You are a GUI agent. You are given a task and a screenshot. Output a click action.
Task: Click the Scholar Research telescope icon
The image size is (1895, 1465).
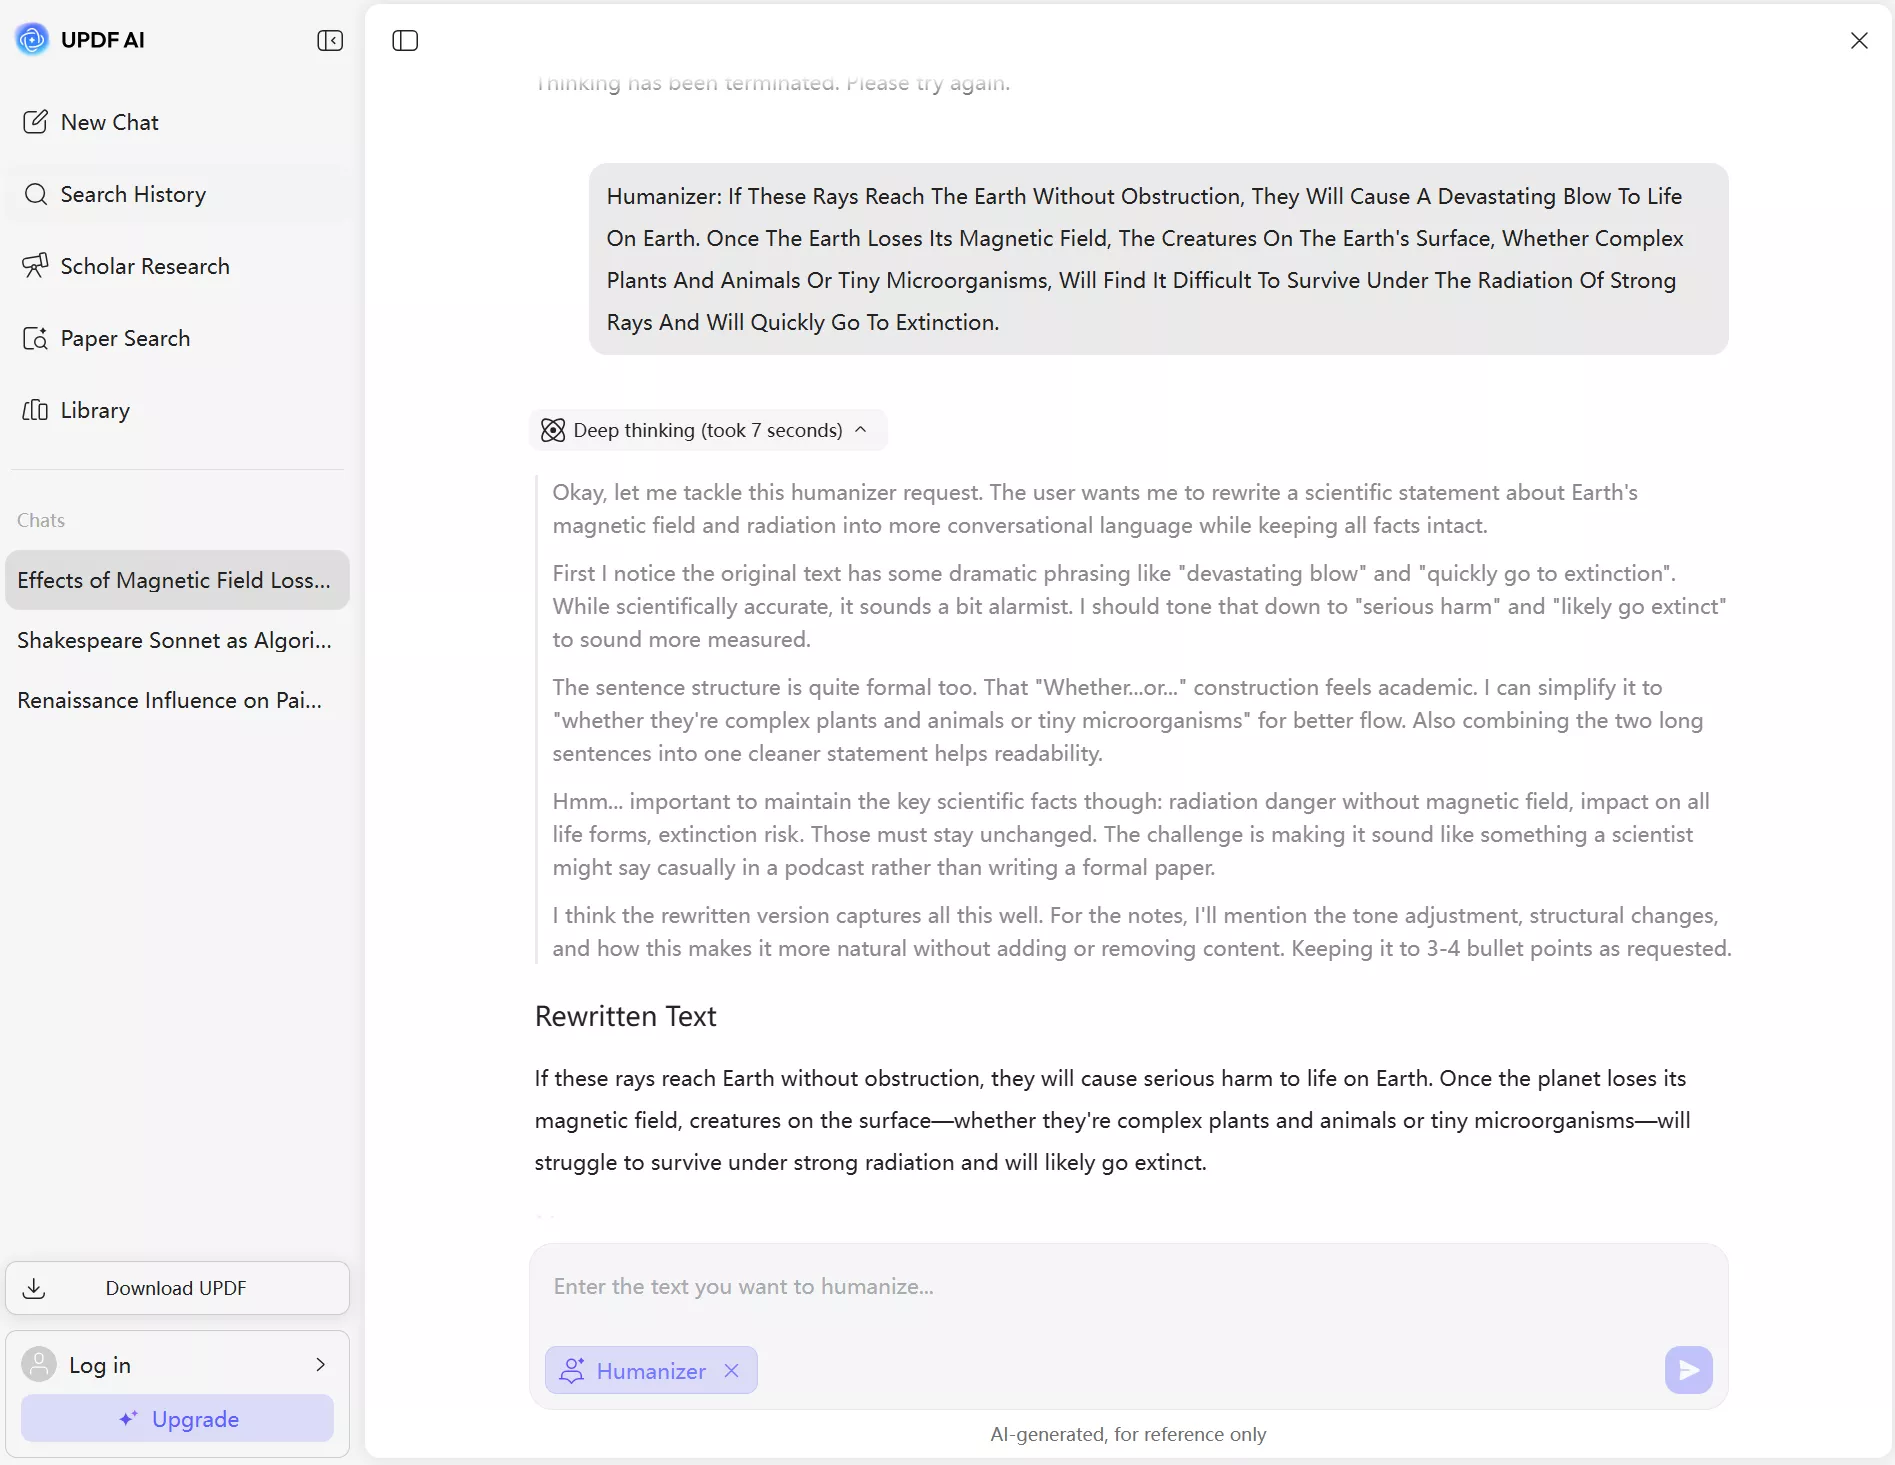pos(35,266)
